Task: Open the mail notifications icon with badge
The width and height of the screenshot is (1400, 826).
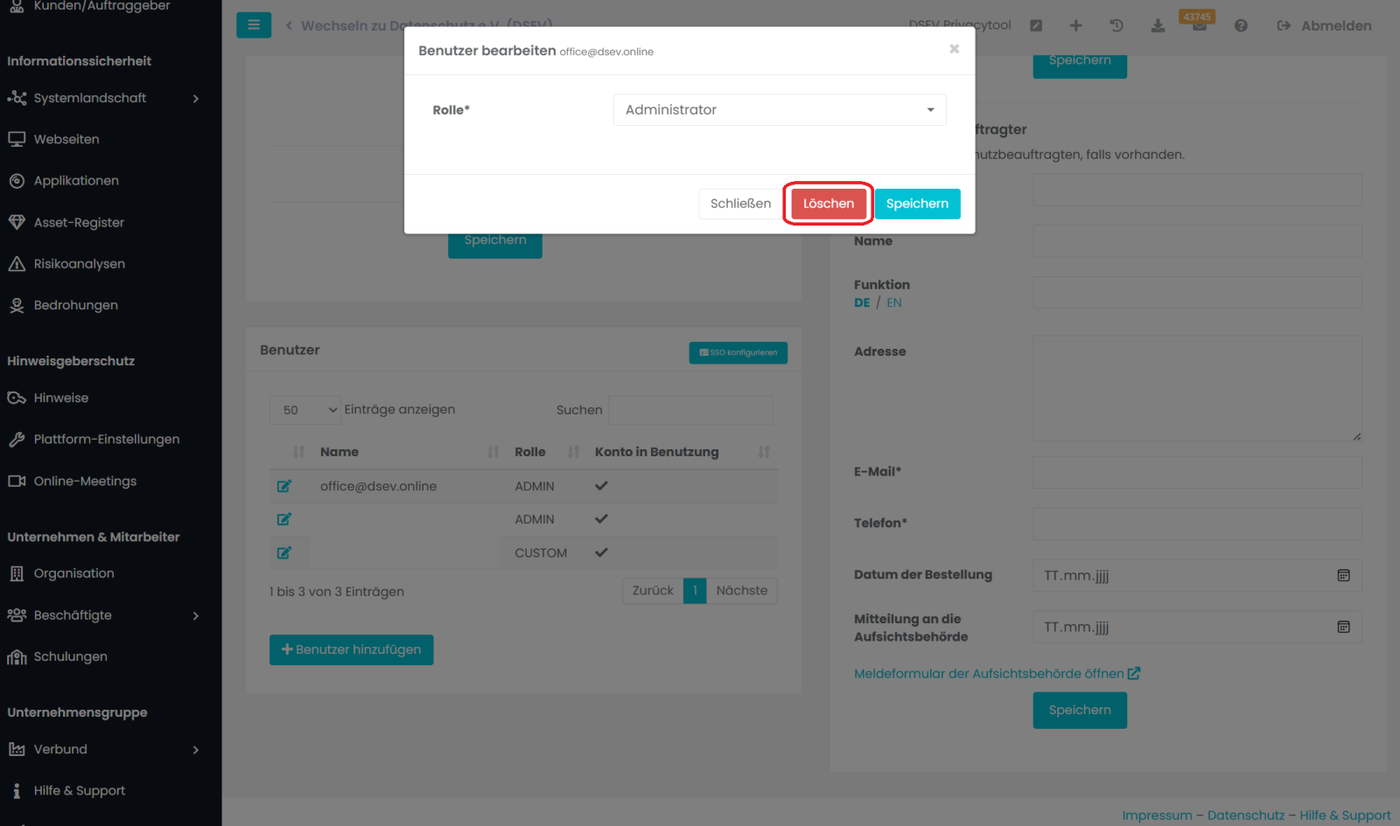Action: [1198, 25]
